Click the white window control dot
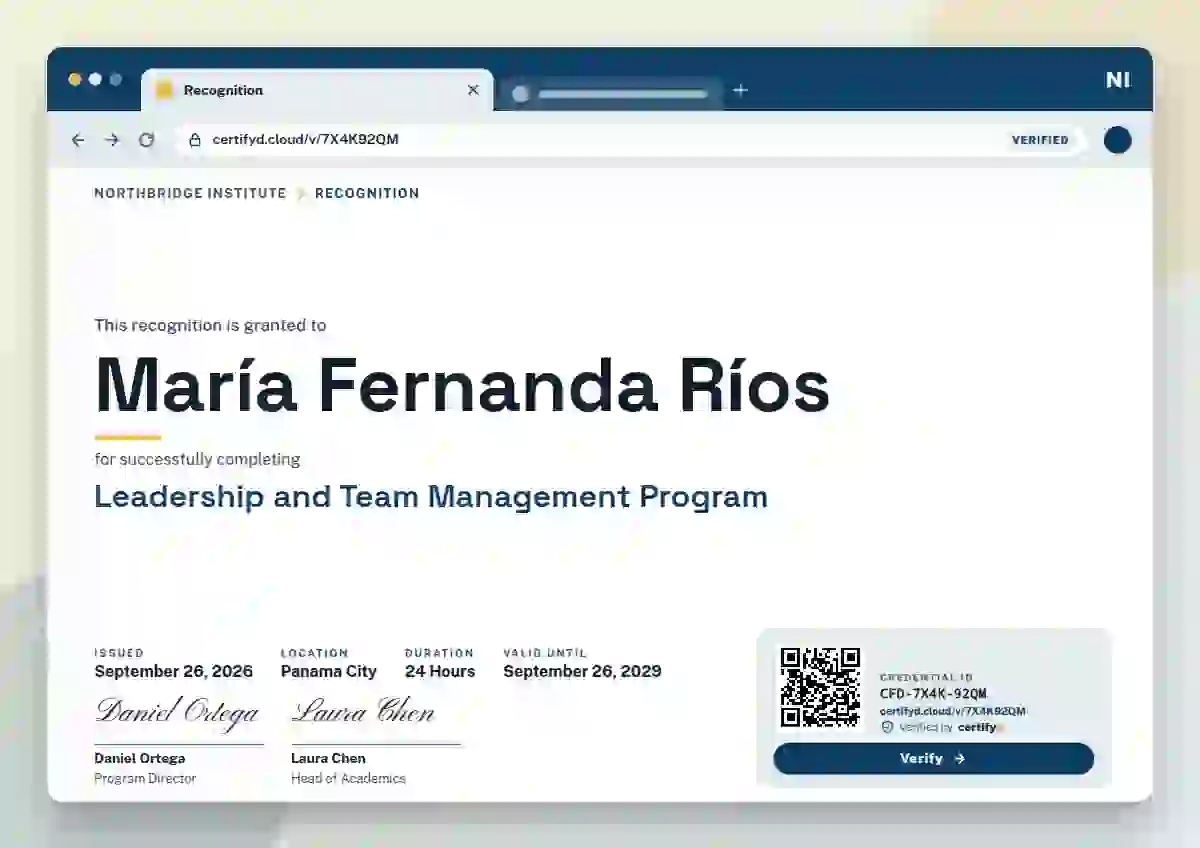This screenshot has width=1200, height=848. [x=95, y=79]
